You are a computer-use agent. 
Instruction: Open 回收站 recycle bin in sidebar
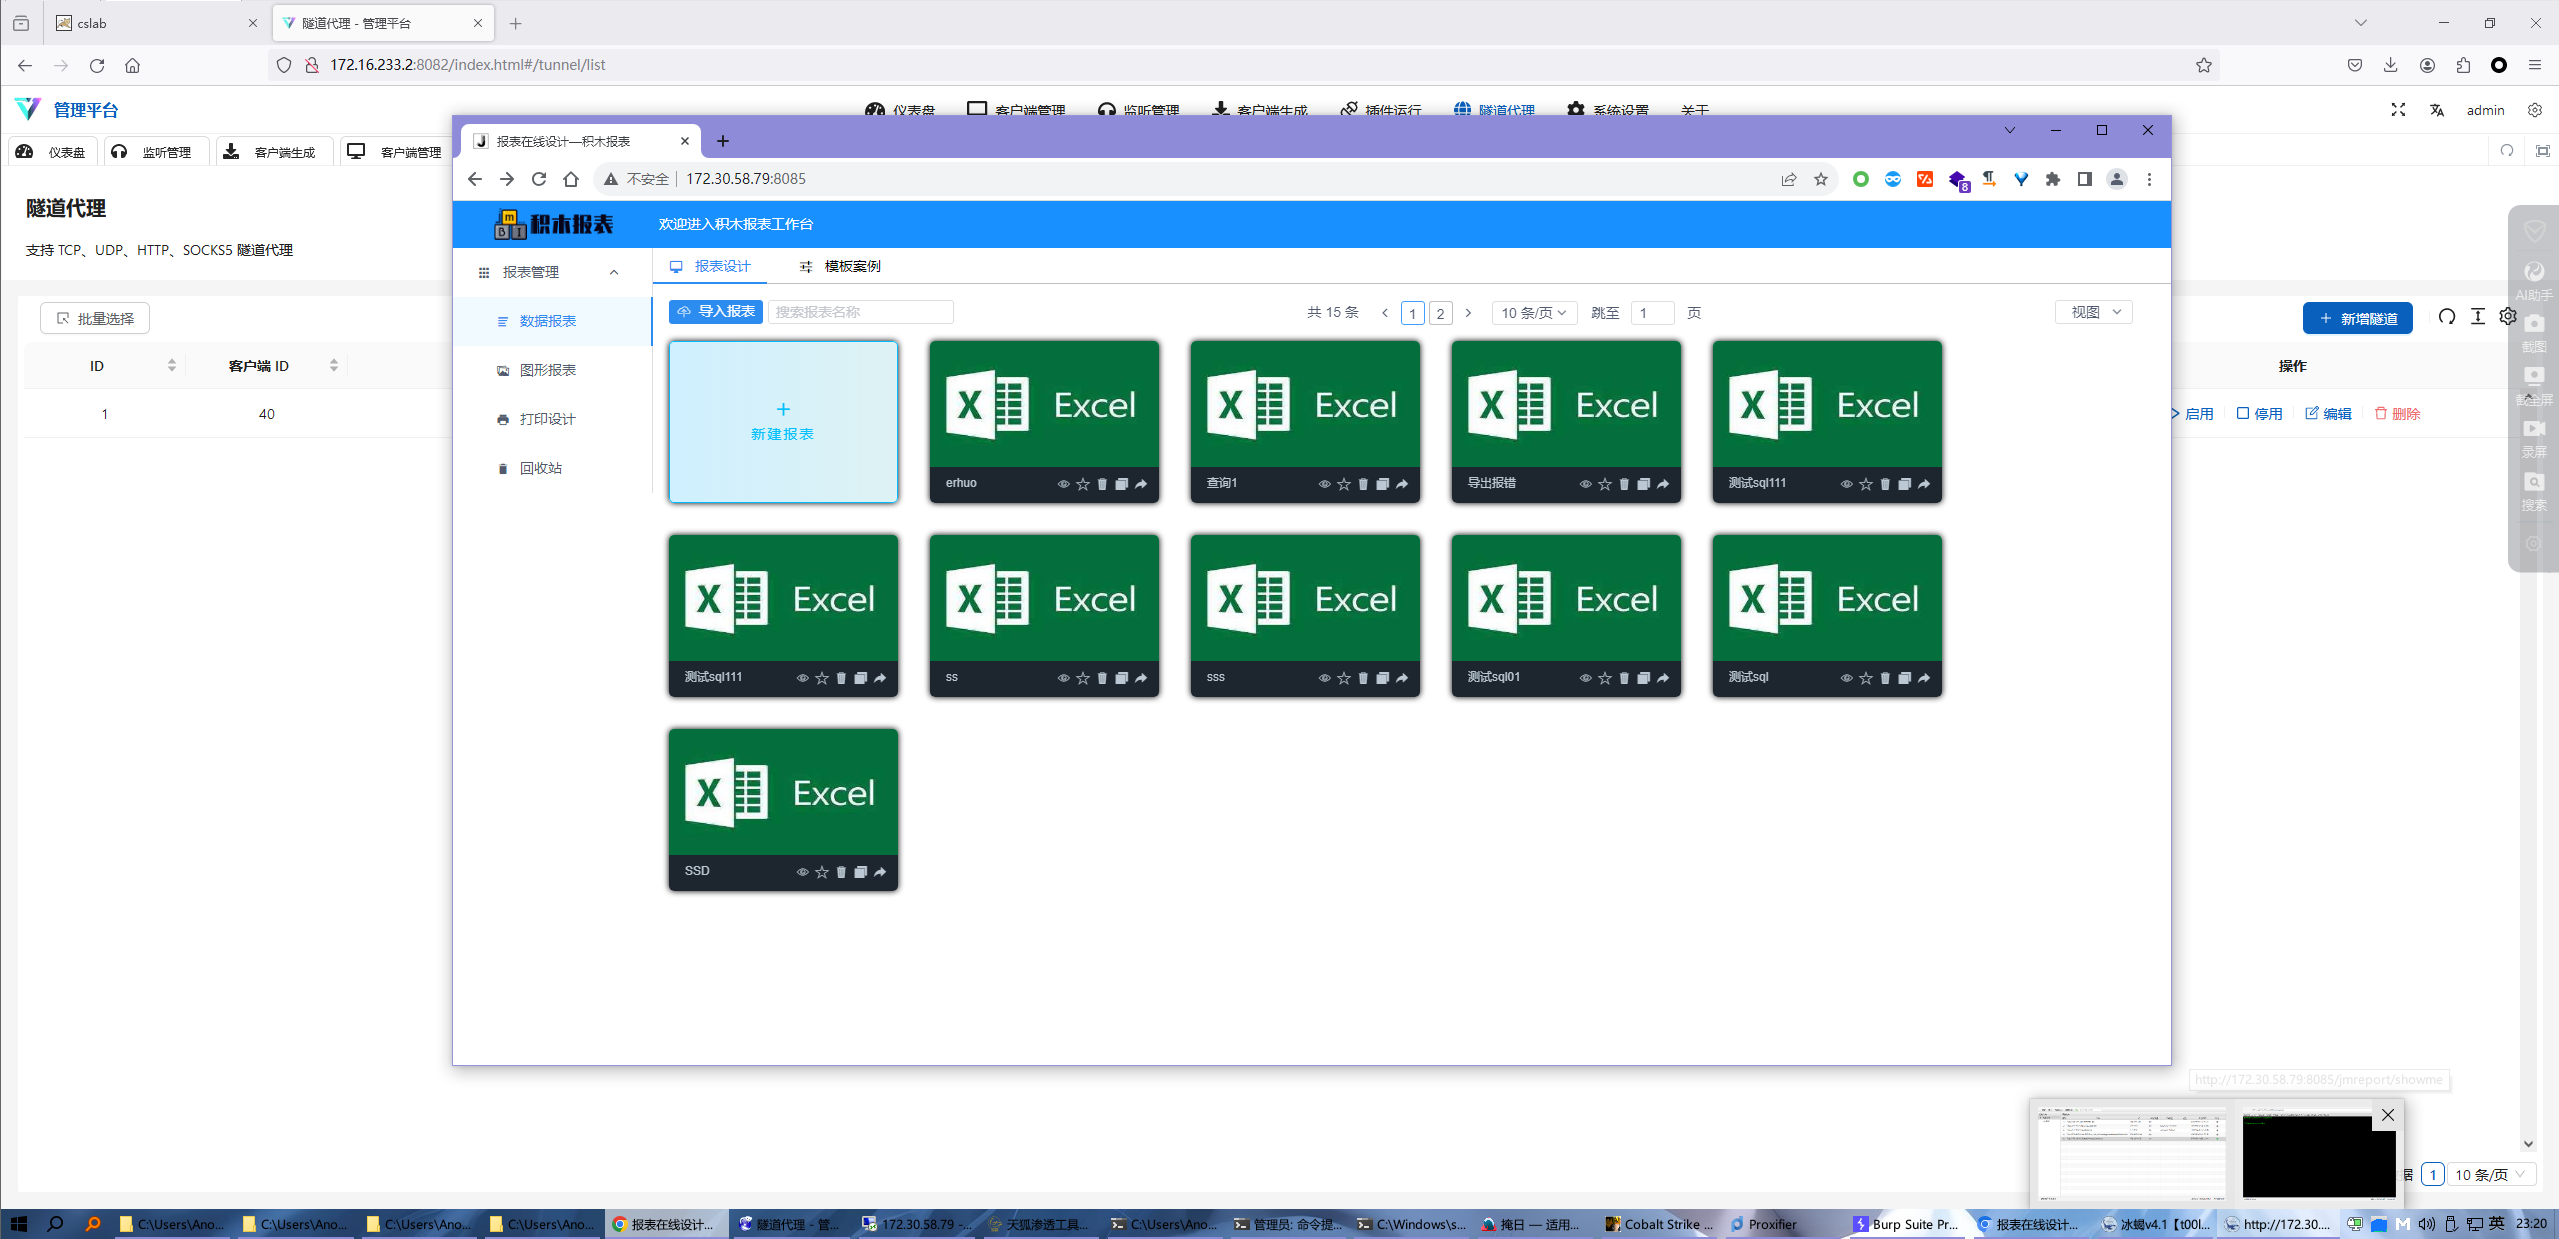tap(540, 468)
